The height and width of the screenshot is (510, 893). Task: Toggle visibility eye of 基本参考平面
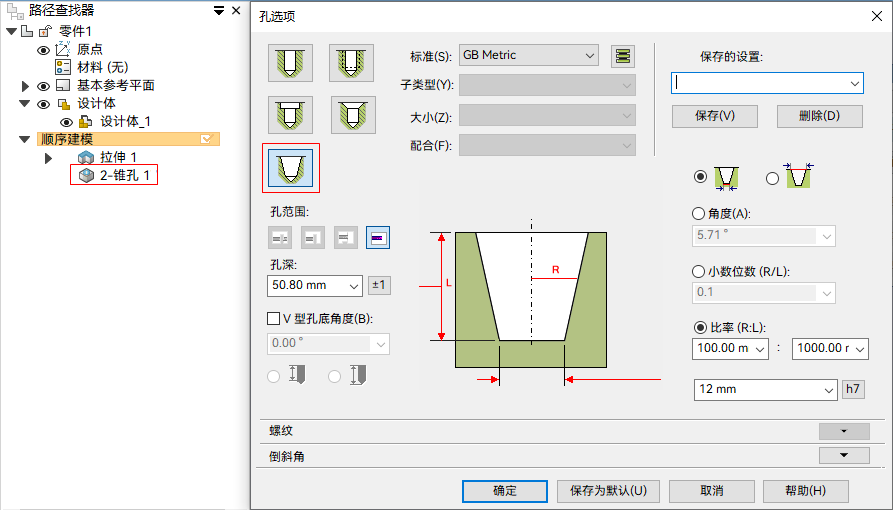(43, 87)
